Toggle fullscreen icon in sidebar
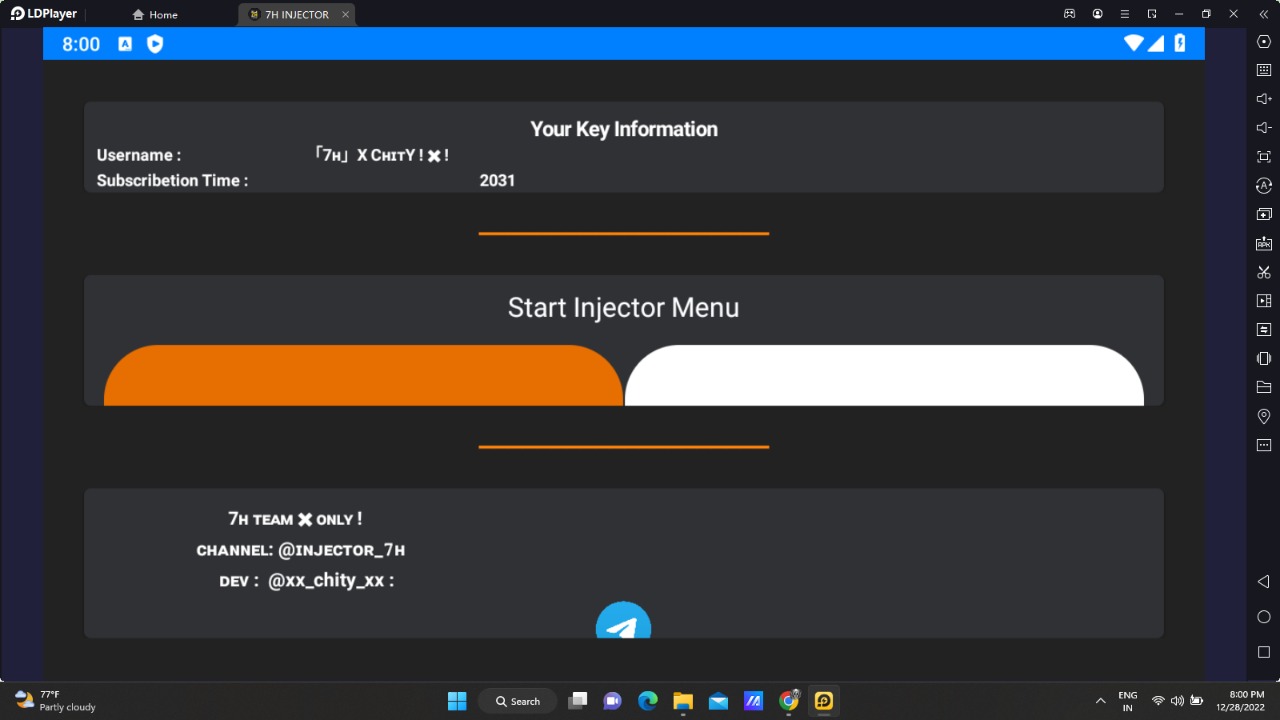The width and height of the screenshot is (1280, 720). [1264, 157]
